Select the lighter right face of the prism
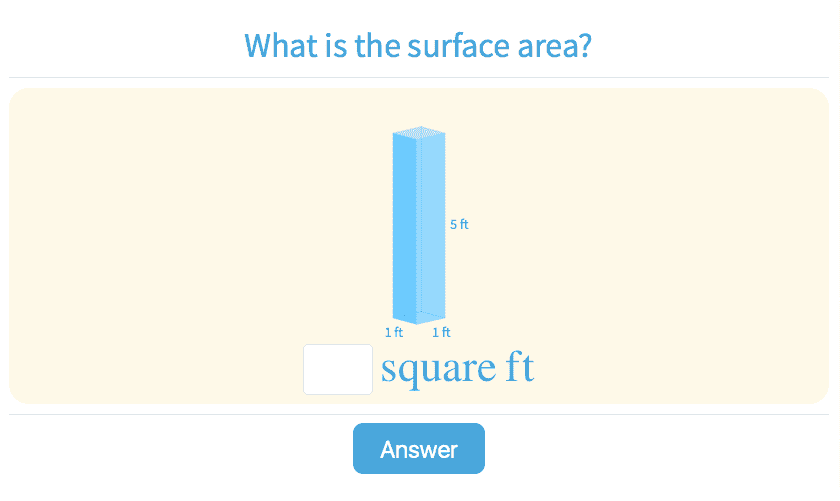 [432, 225]
